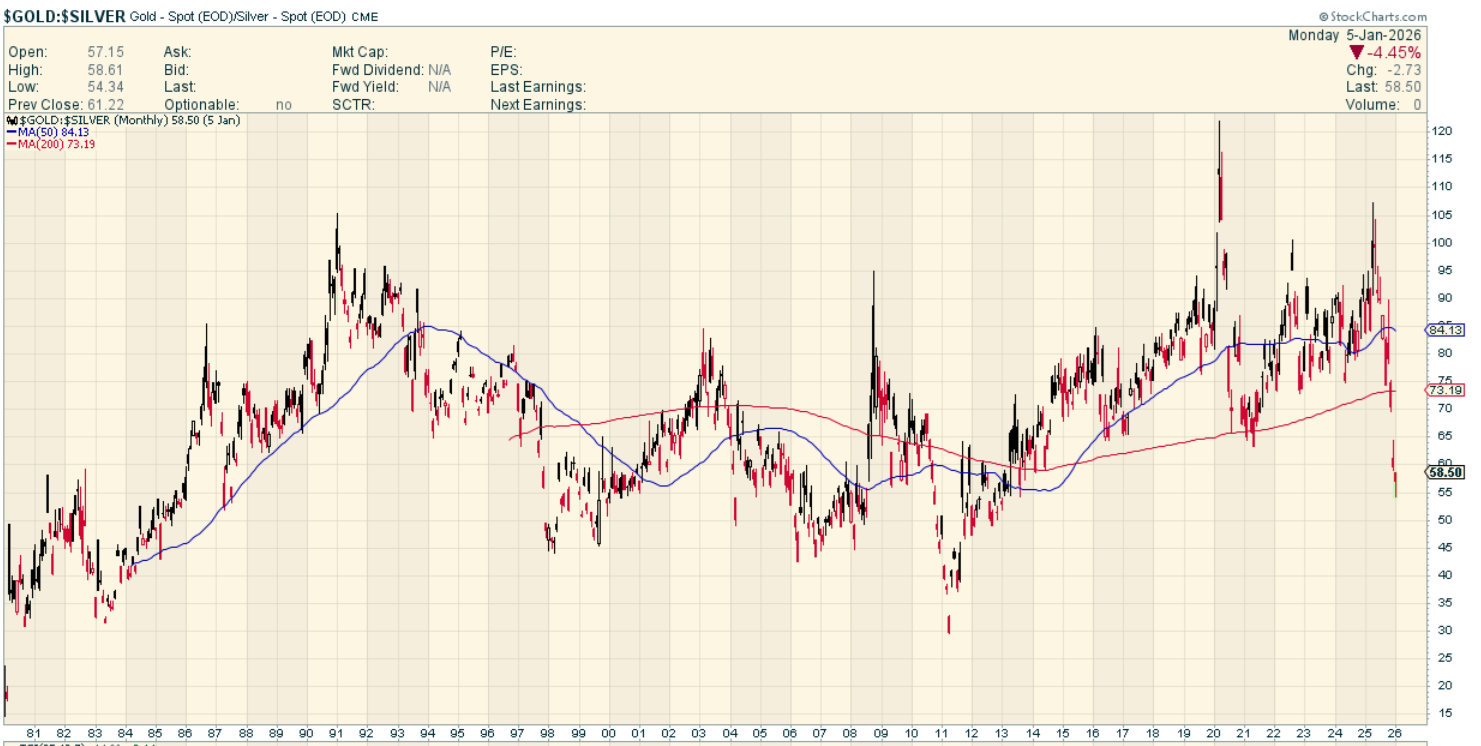Click the -4.45% percent change value
1481x746 pixels.
pos(1396,52)
